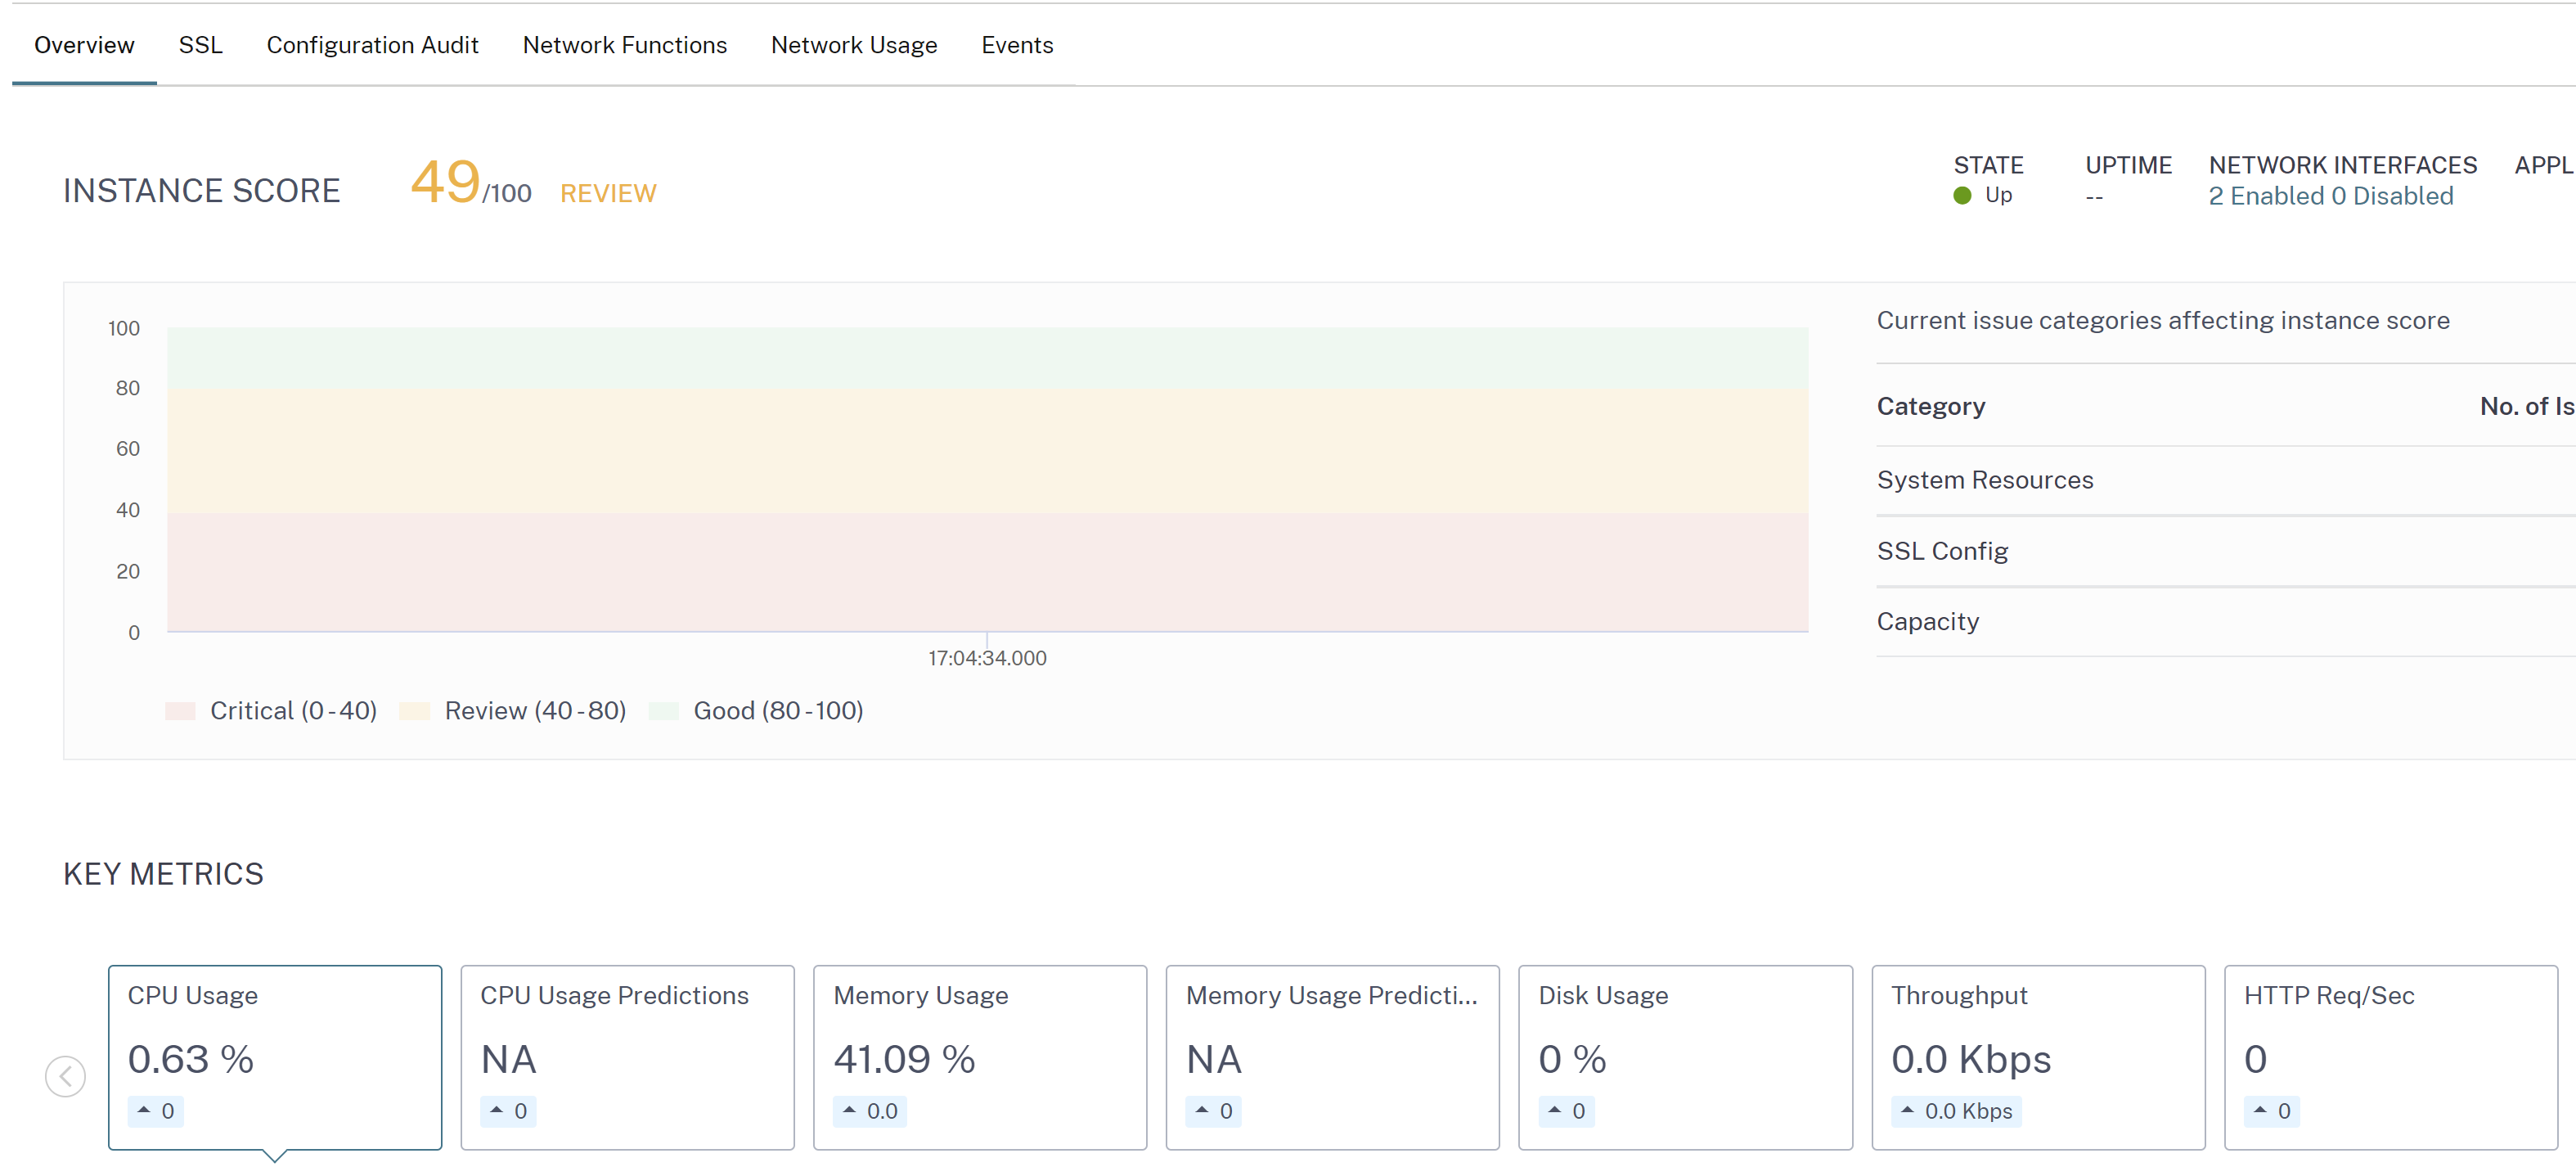Screen dimensions: 2576x1167
Task: Click the 49 instance score value
Action: pyautogui.click(x=445, y=182)
